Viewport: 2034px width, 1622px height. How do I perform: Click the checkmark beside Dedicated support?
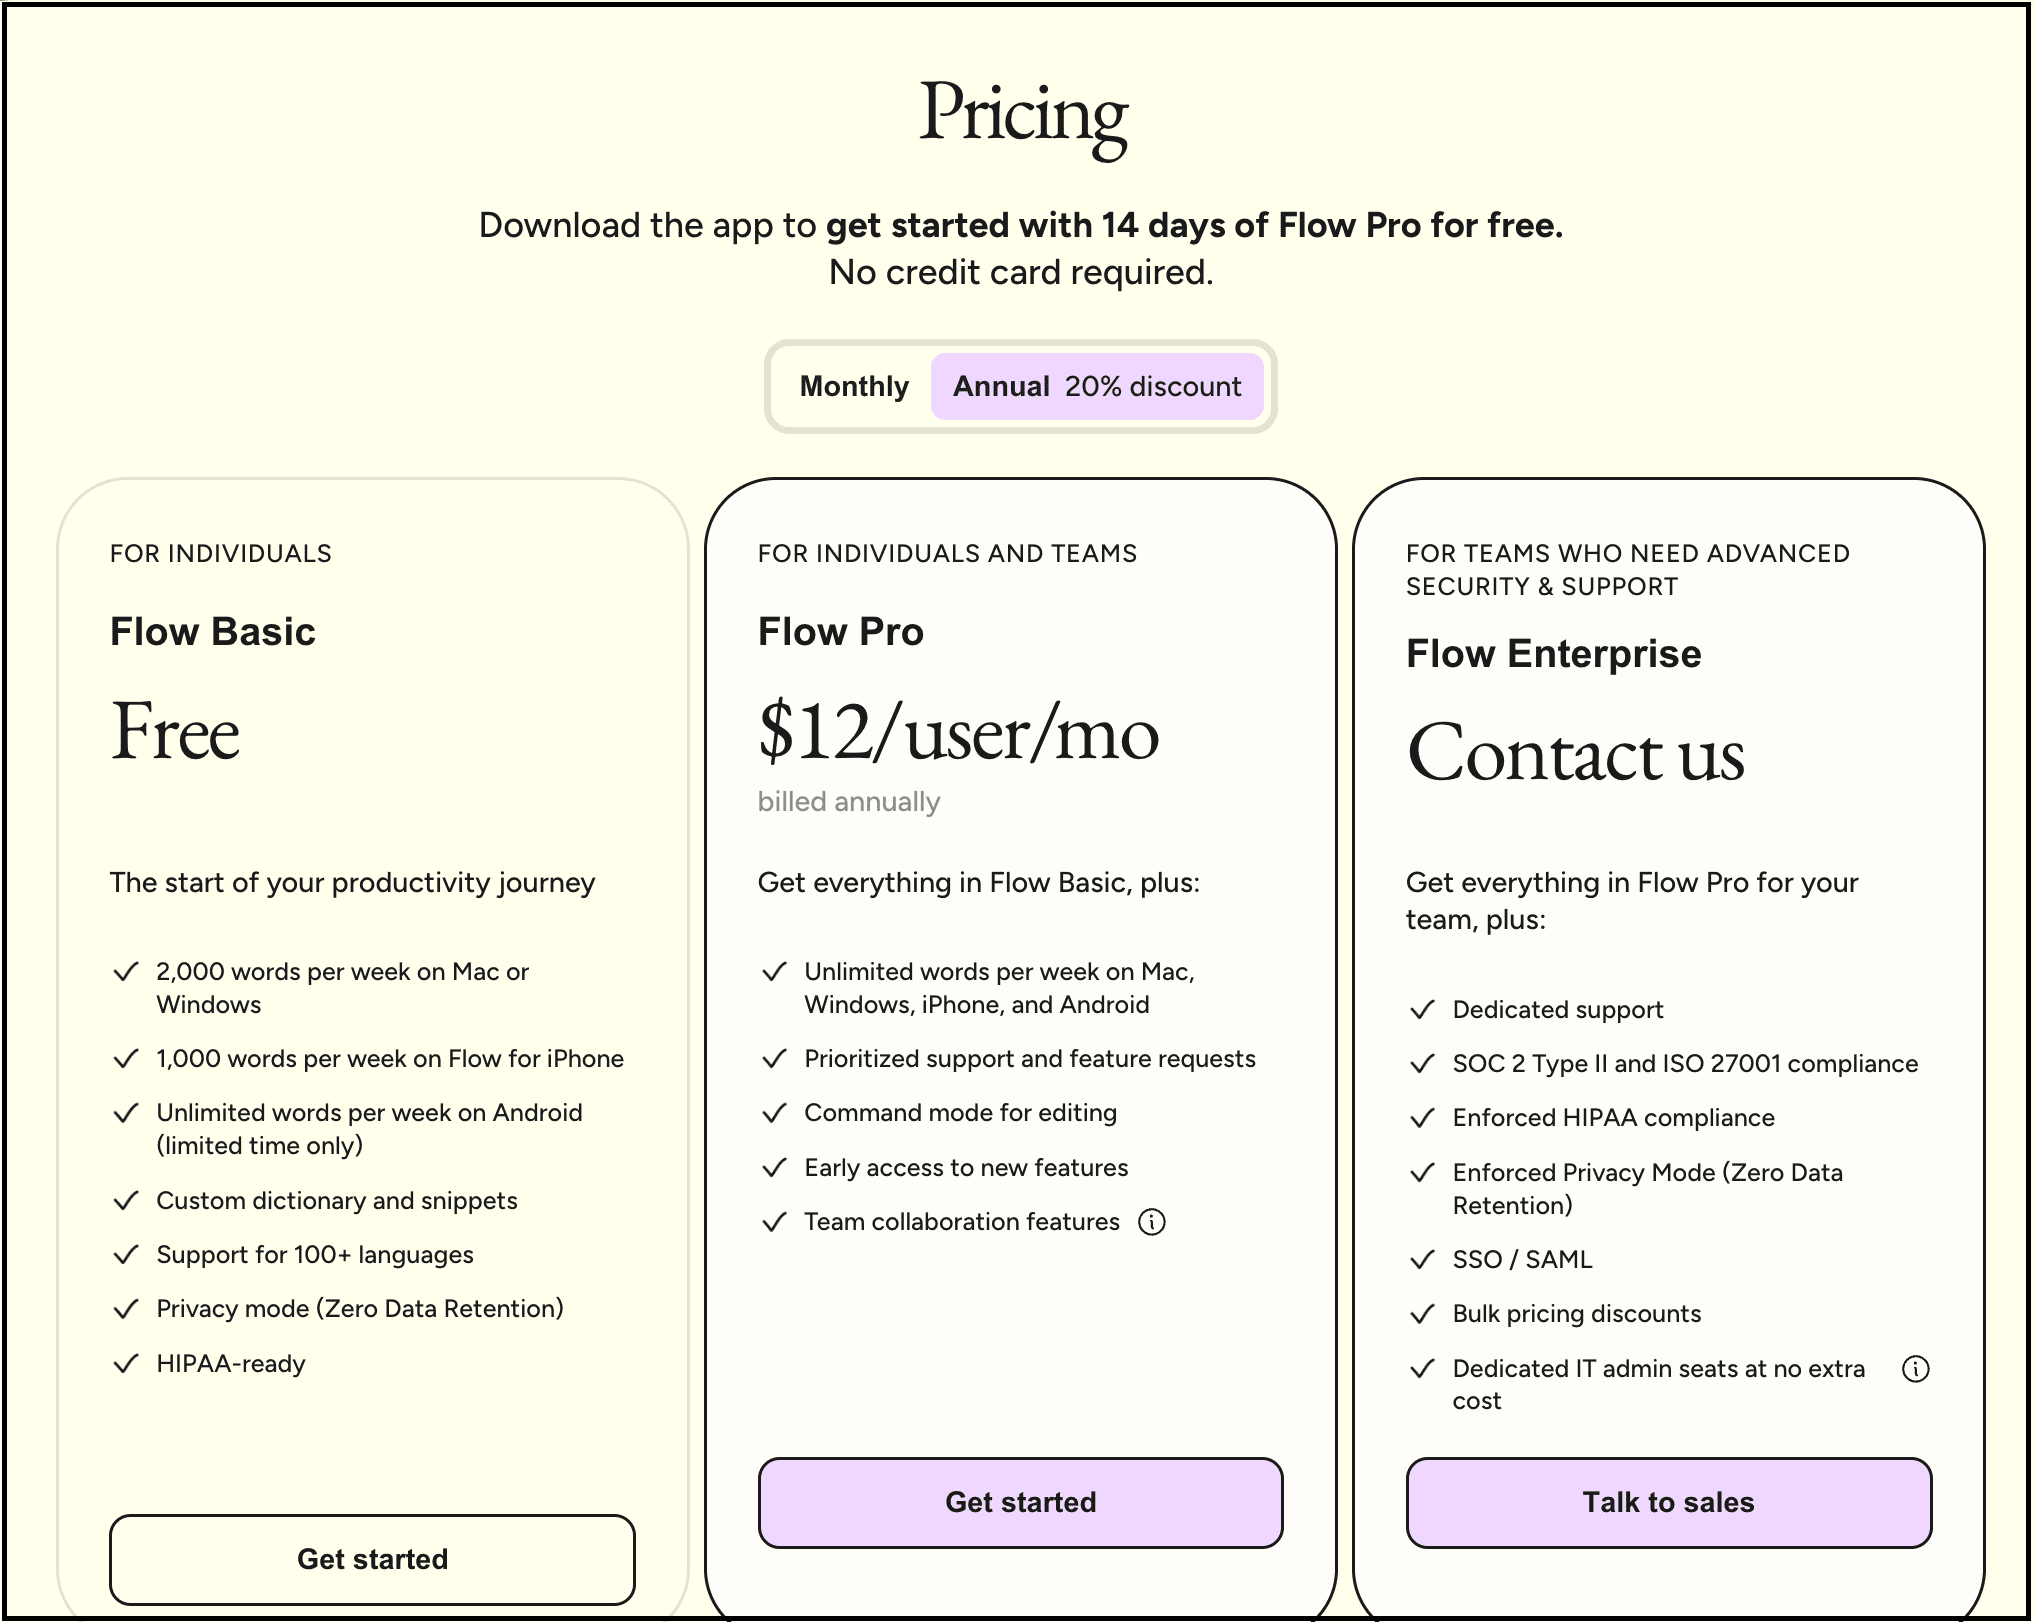[x=1422, y=1010]
